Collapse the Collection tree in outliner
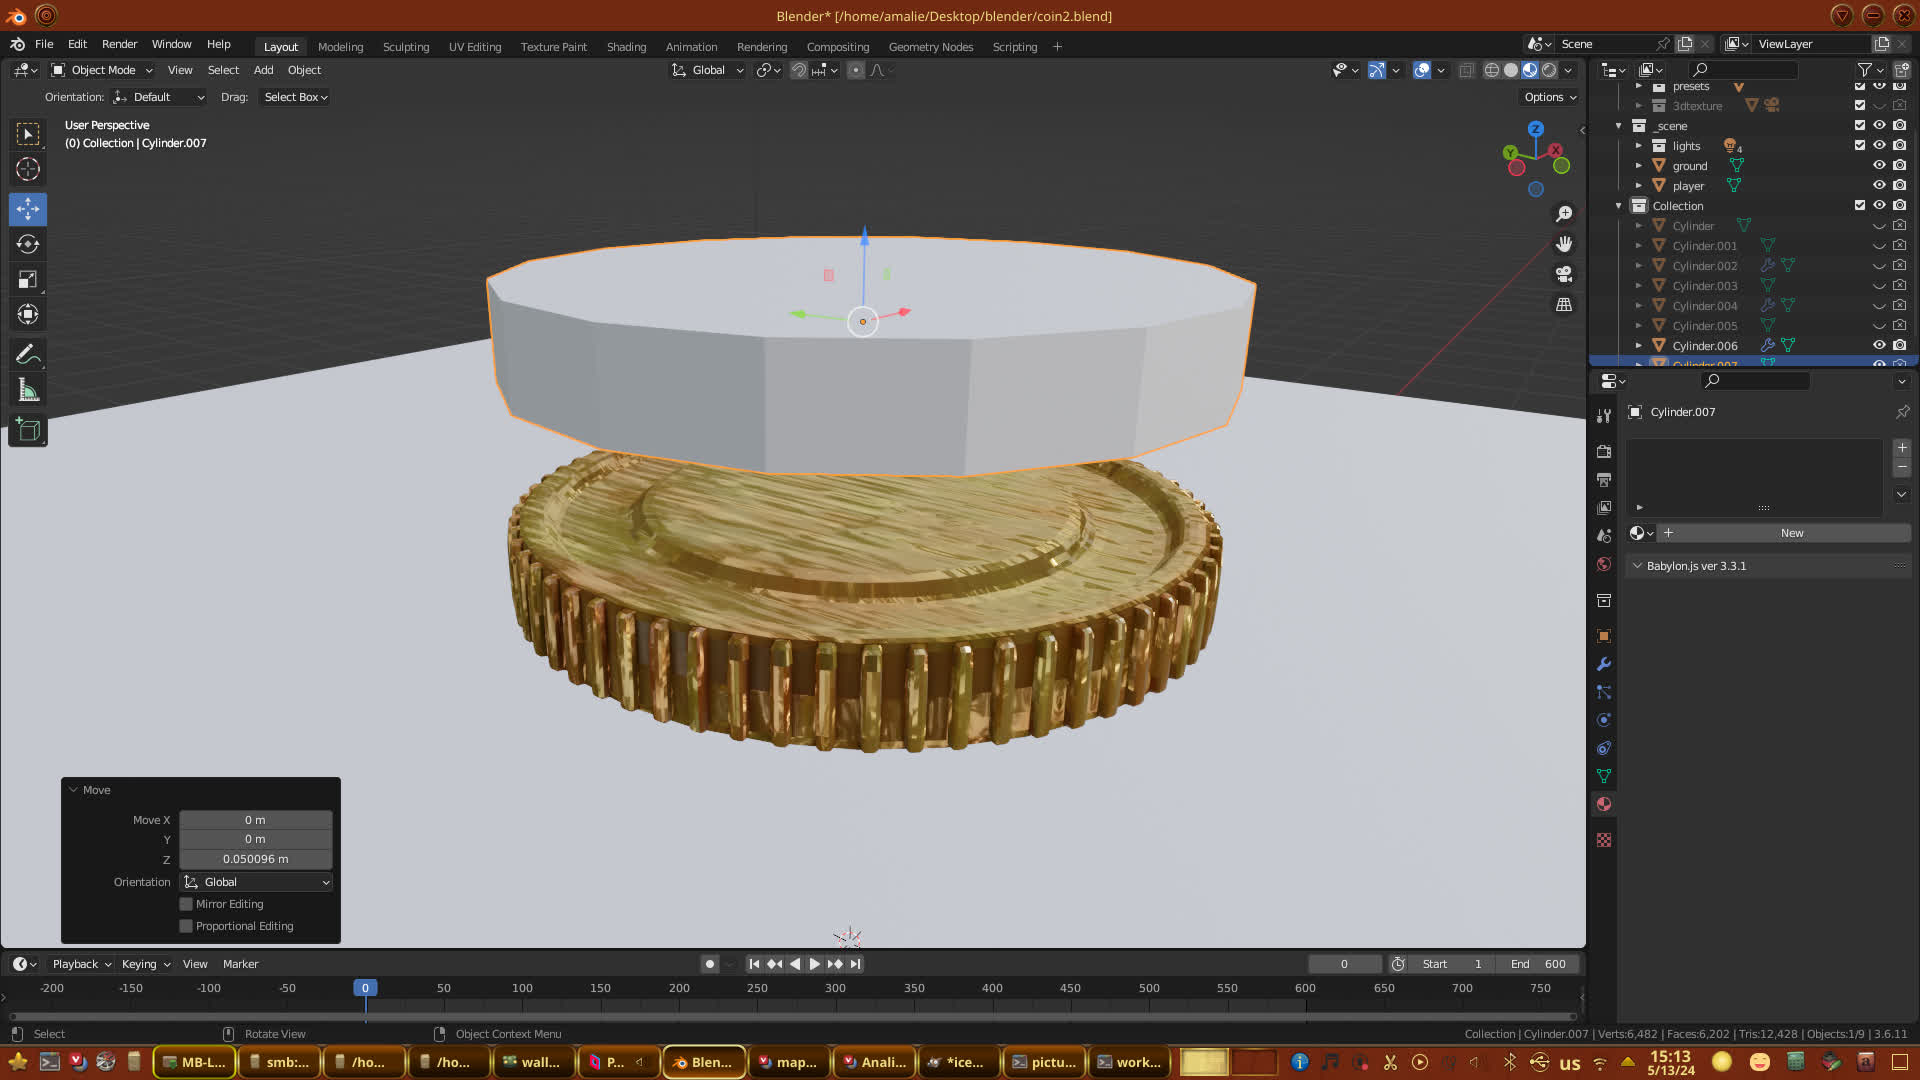 (x=1619, y=206)
